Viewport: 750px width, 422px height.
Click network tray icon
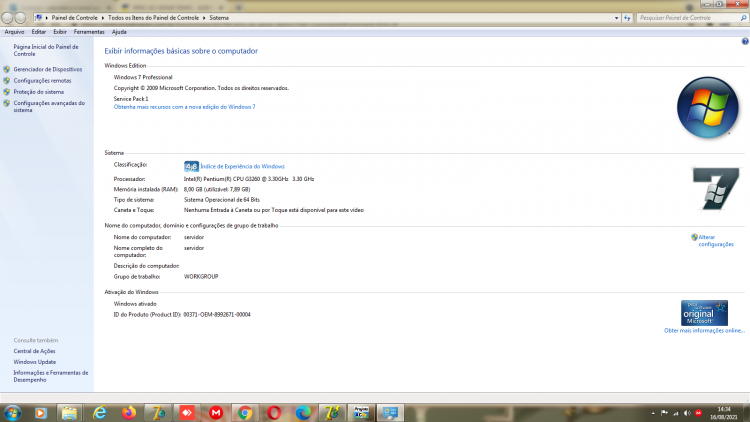[x=676, y=413]
